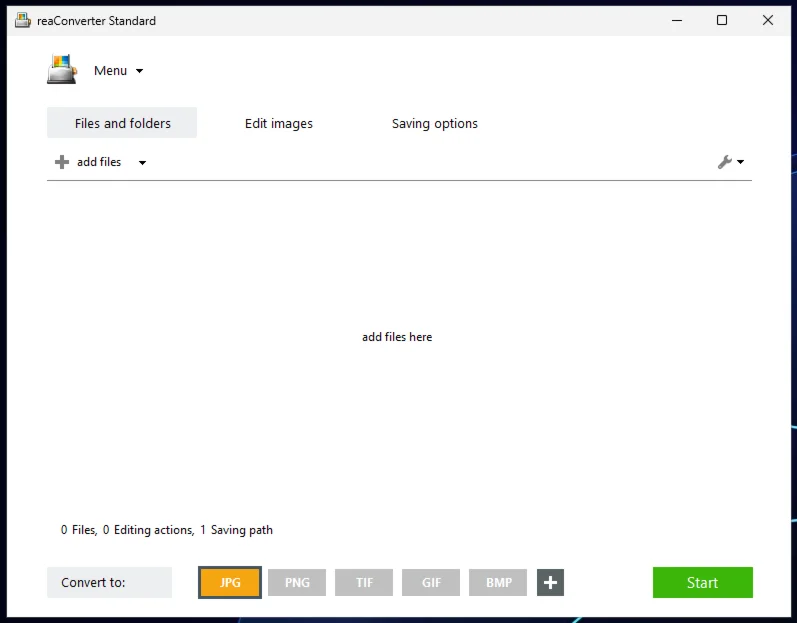Click the '1 Saving path' status text
Viewport: 797px width, 623px height.
coord(236,530)
